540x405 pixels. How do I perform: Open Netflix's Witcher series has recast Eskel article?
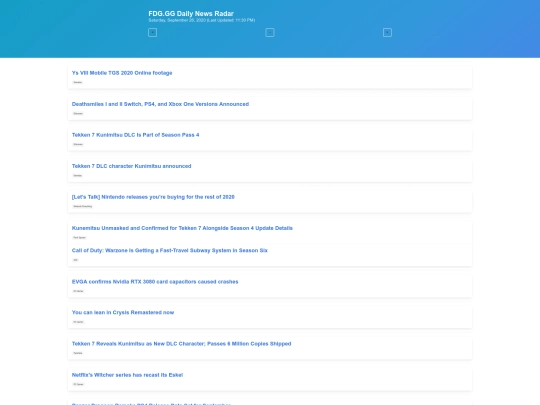[127, 375]
